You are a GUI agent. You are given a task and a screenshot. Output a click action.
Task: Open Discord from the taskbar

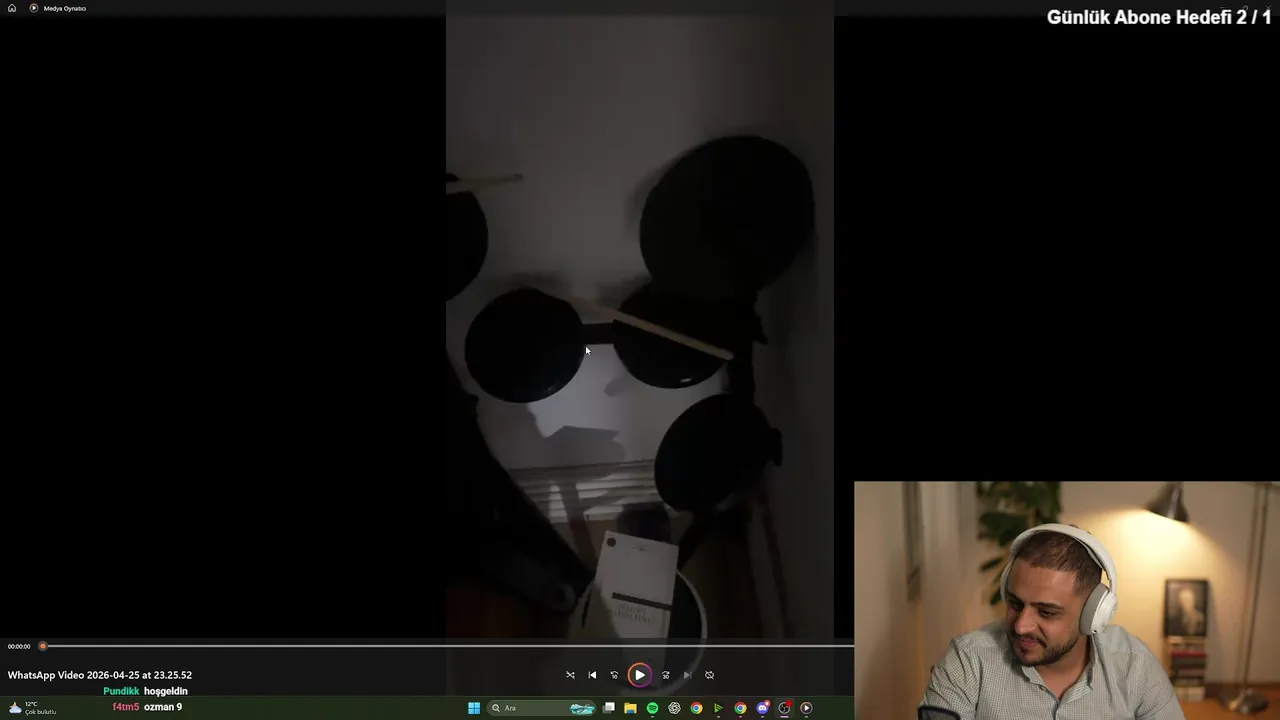[762, 708]
